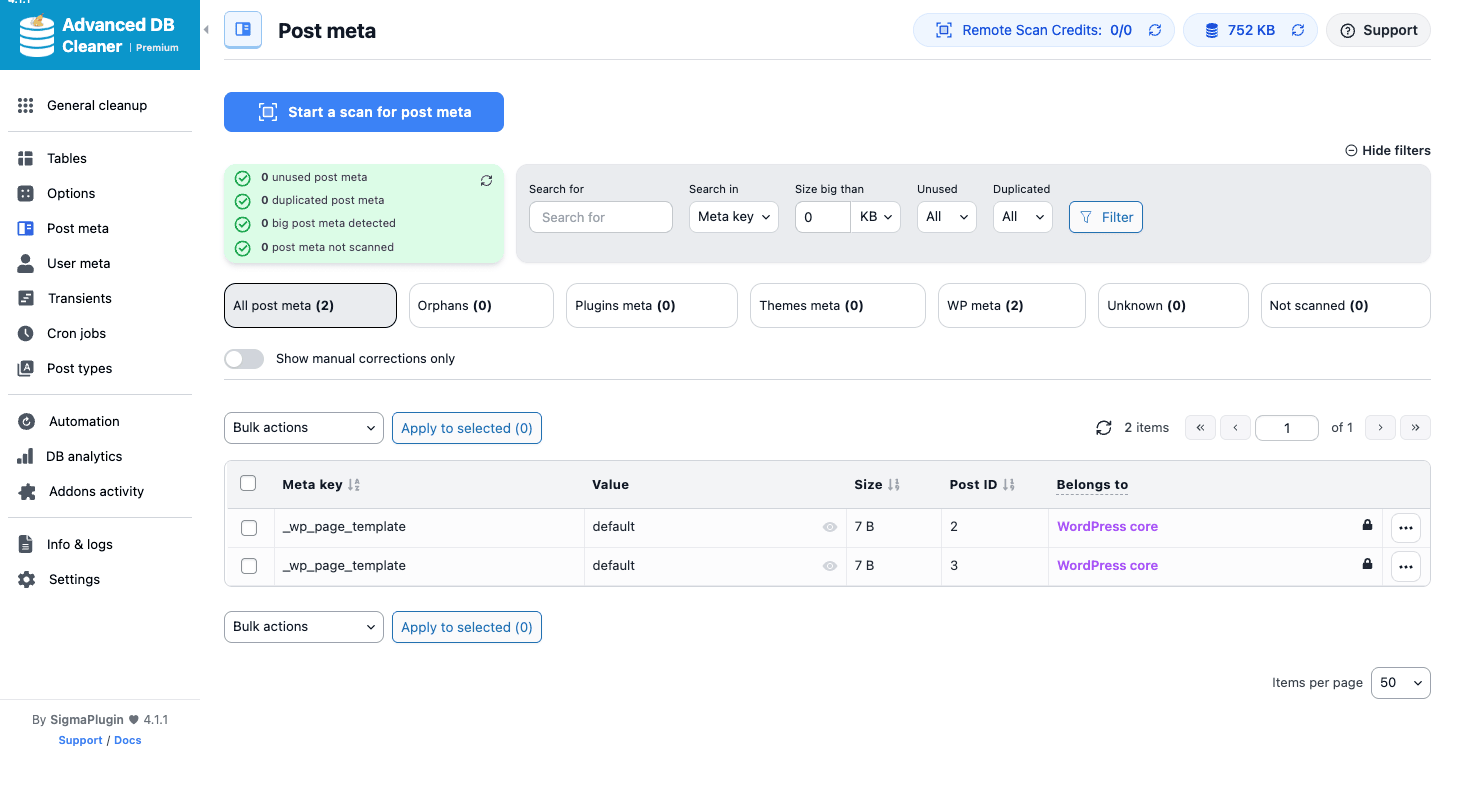Select checkbox for Post ID 2 row
This screenshot has height=800, width=1465.
point(249,528)
